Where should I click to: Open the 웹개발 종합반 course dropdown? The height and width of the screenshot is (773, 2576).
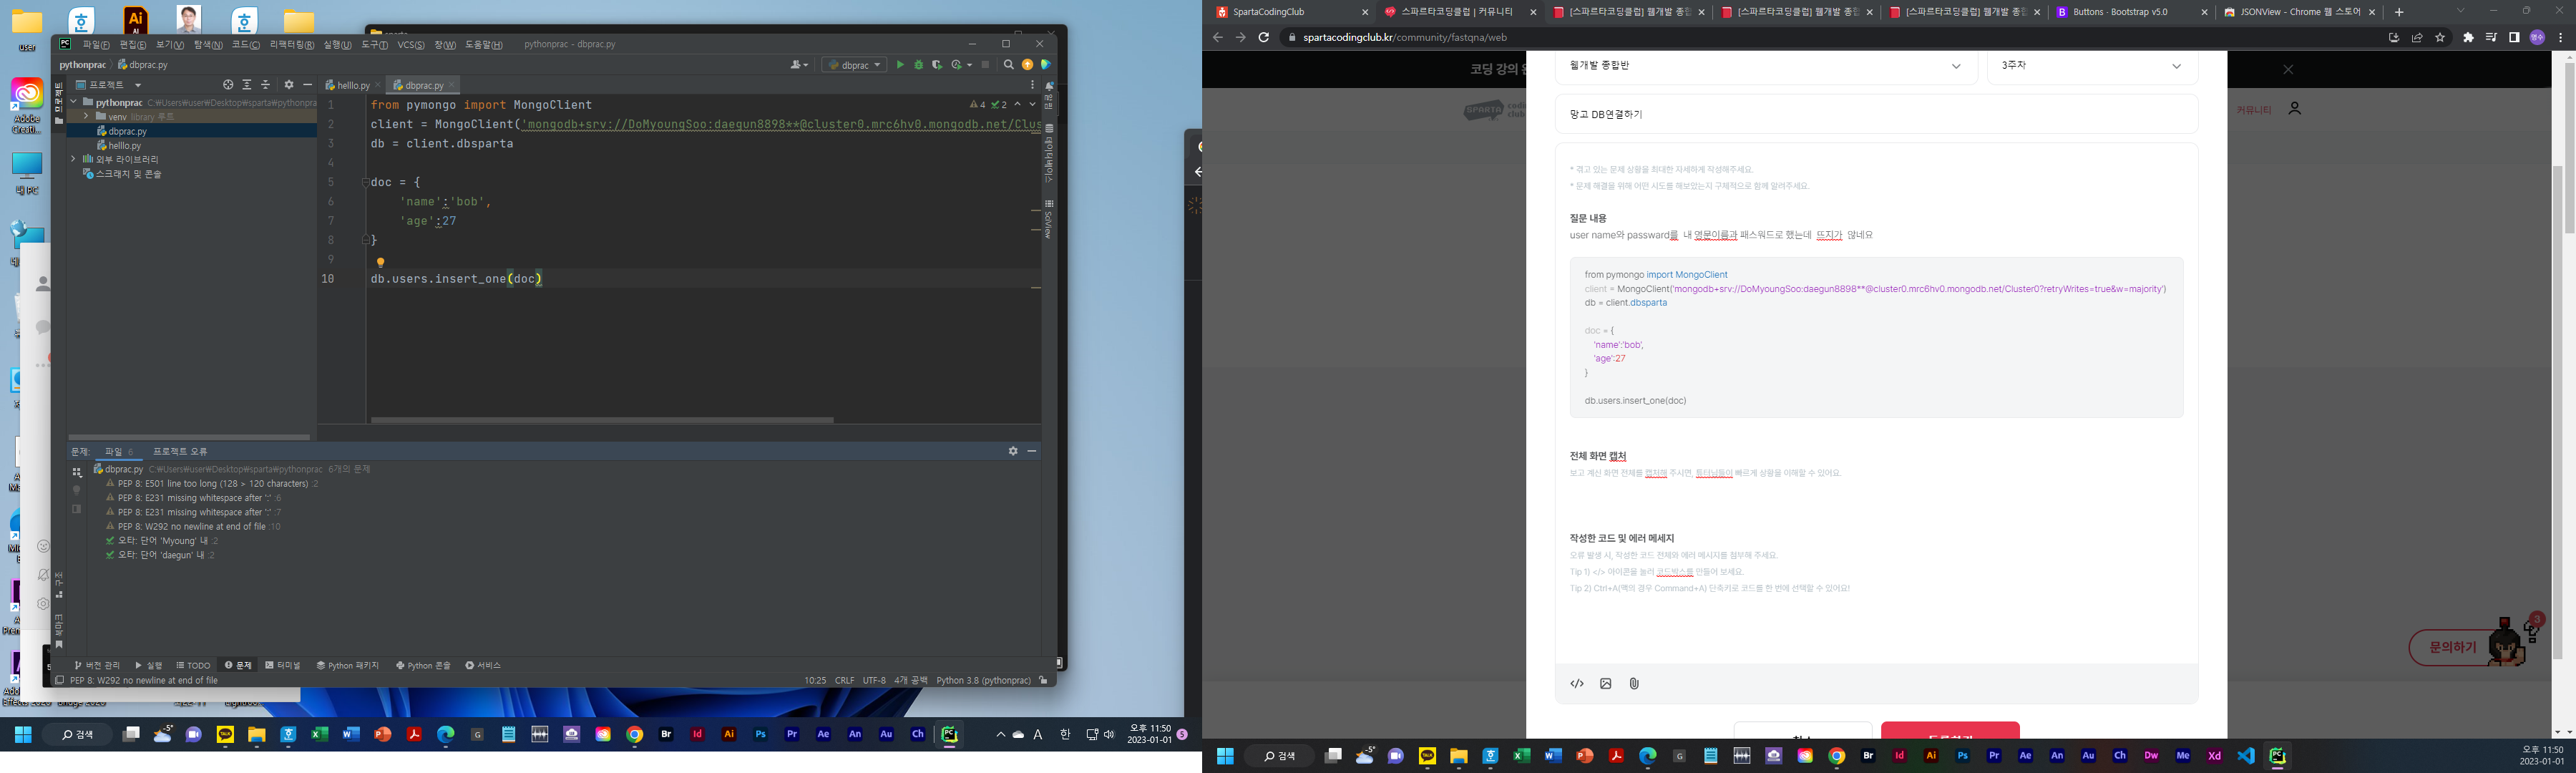[1766, 66]
